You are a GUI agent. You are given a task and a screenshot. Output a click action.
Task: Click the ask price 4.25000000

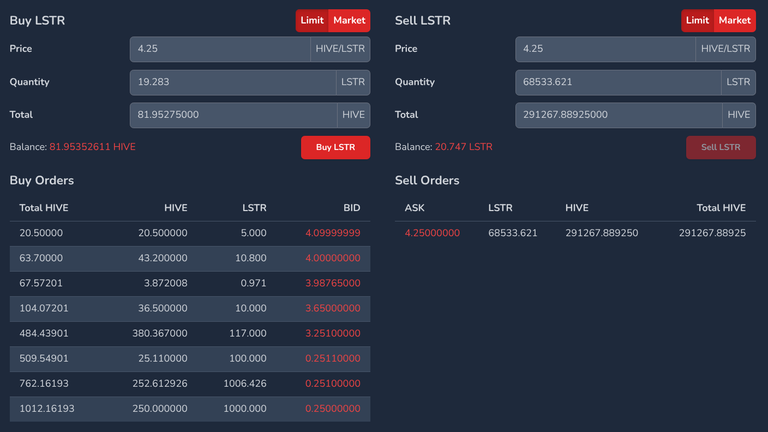click(x=432, y=233)
